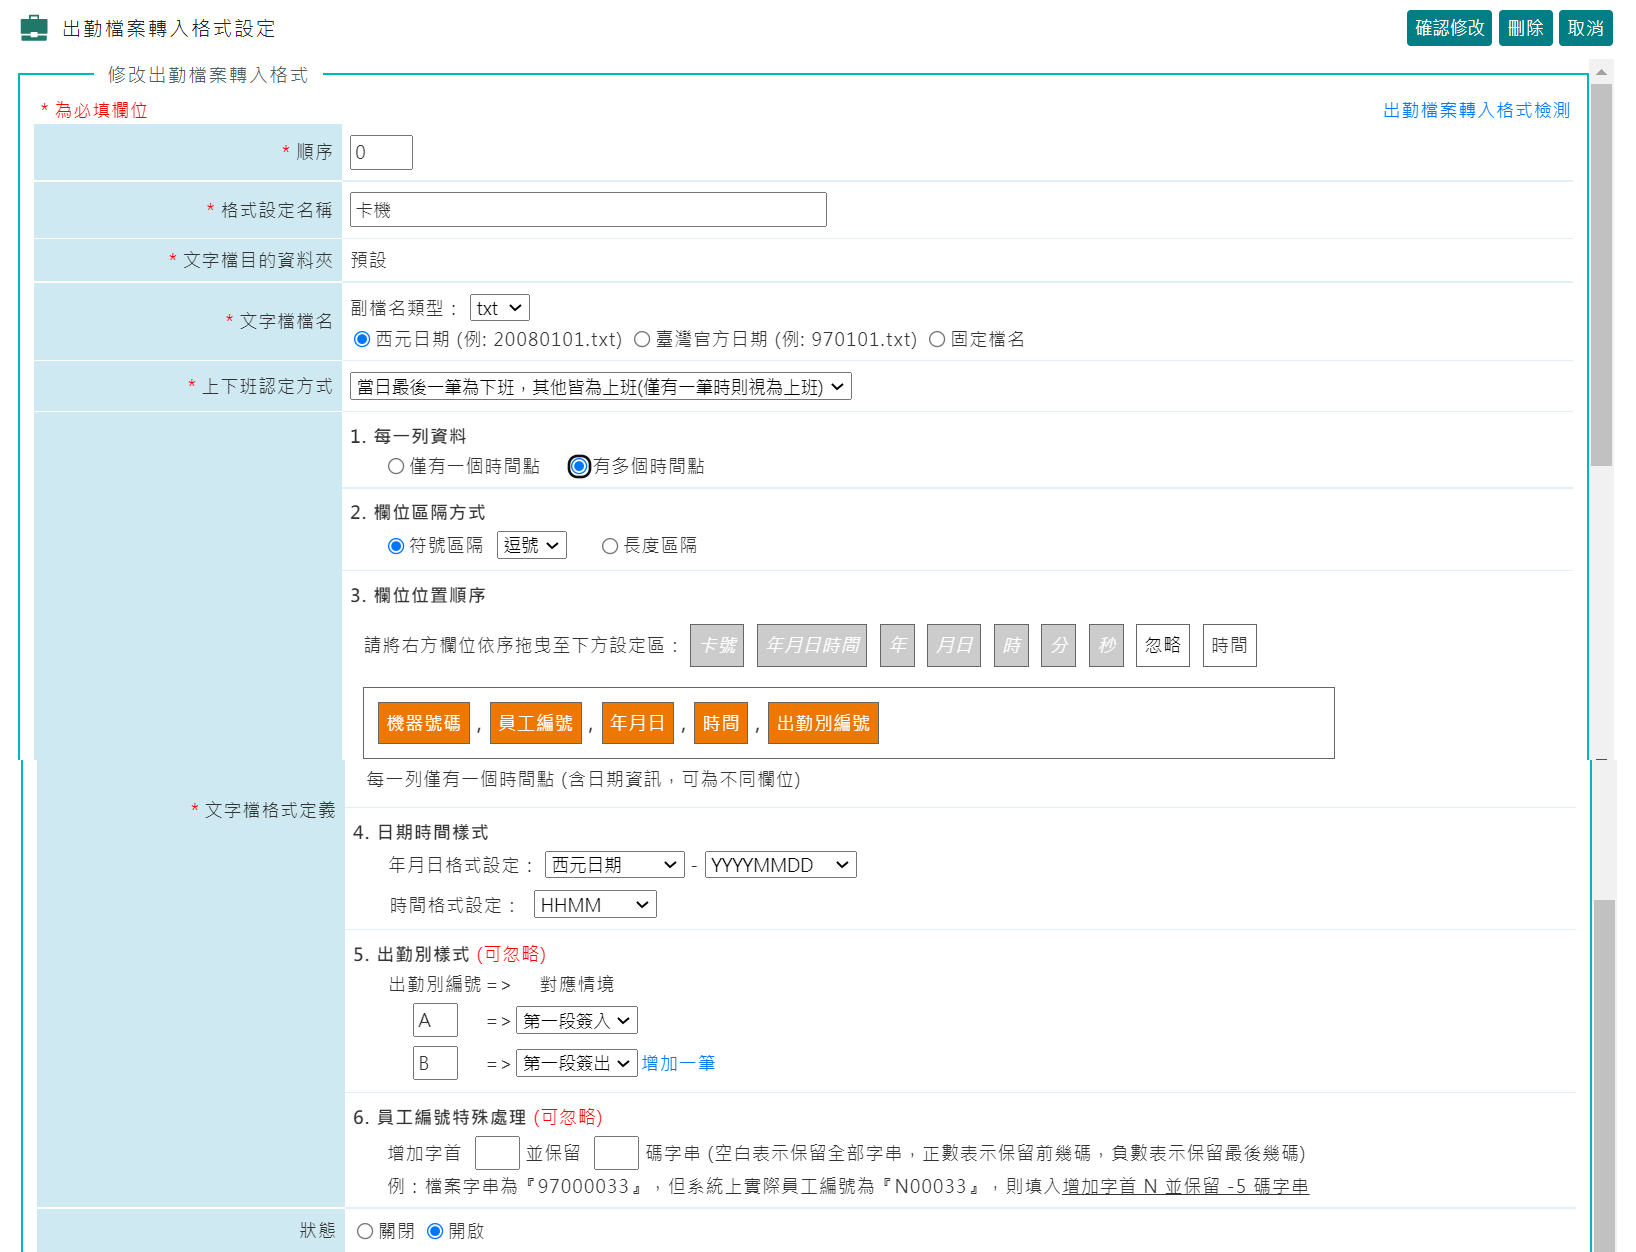This screenshot has width=1636, height=1252.
Task: Click the 增加一筆 link
Action: 679,1063
